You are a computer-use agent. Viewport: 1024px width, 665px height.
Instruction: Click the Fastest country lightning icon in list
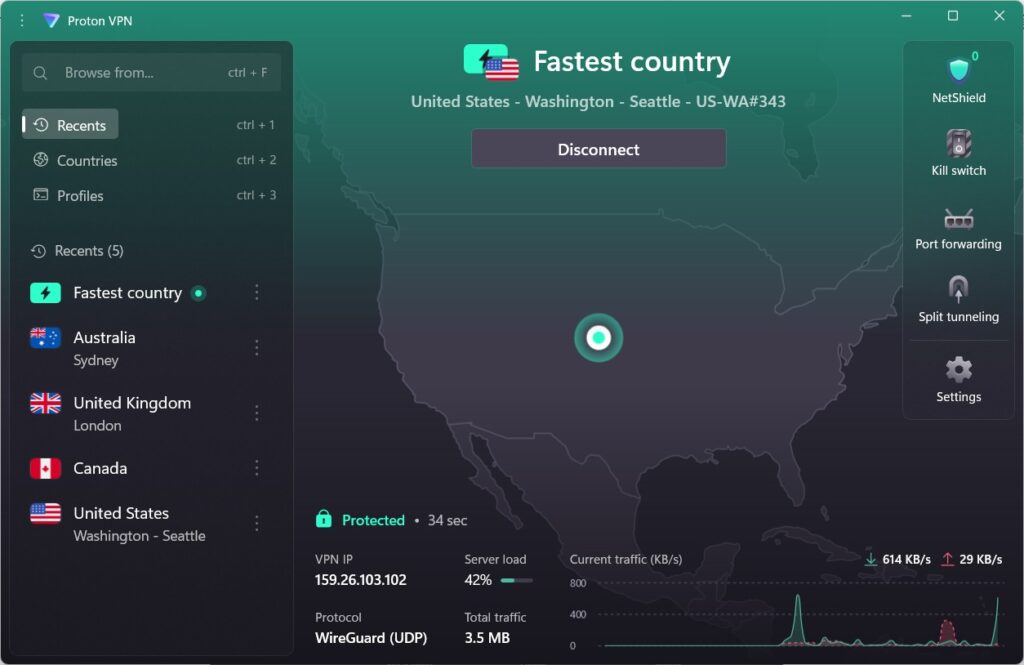click(46, 293)
